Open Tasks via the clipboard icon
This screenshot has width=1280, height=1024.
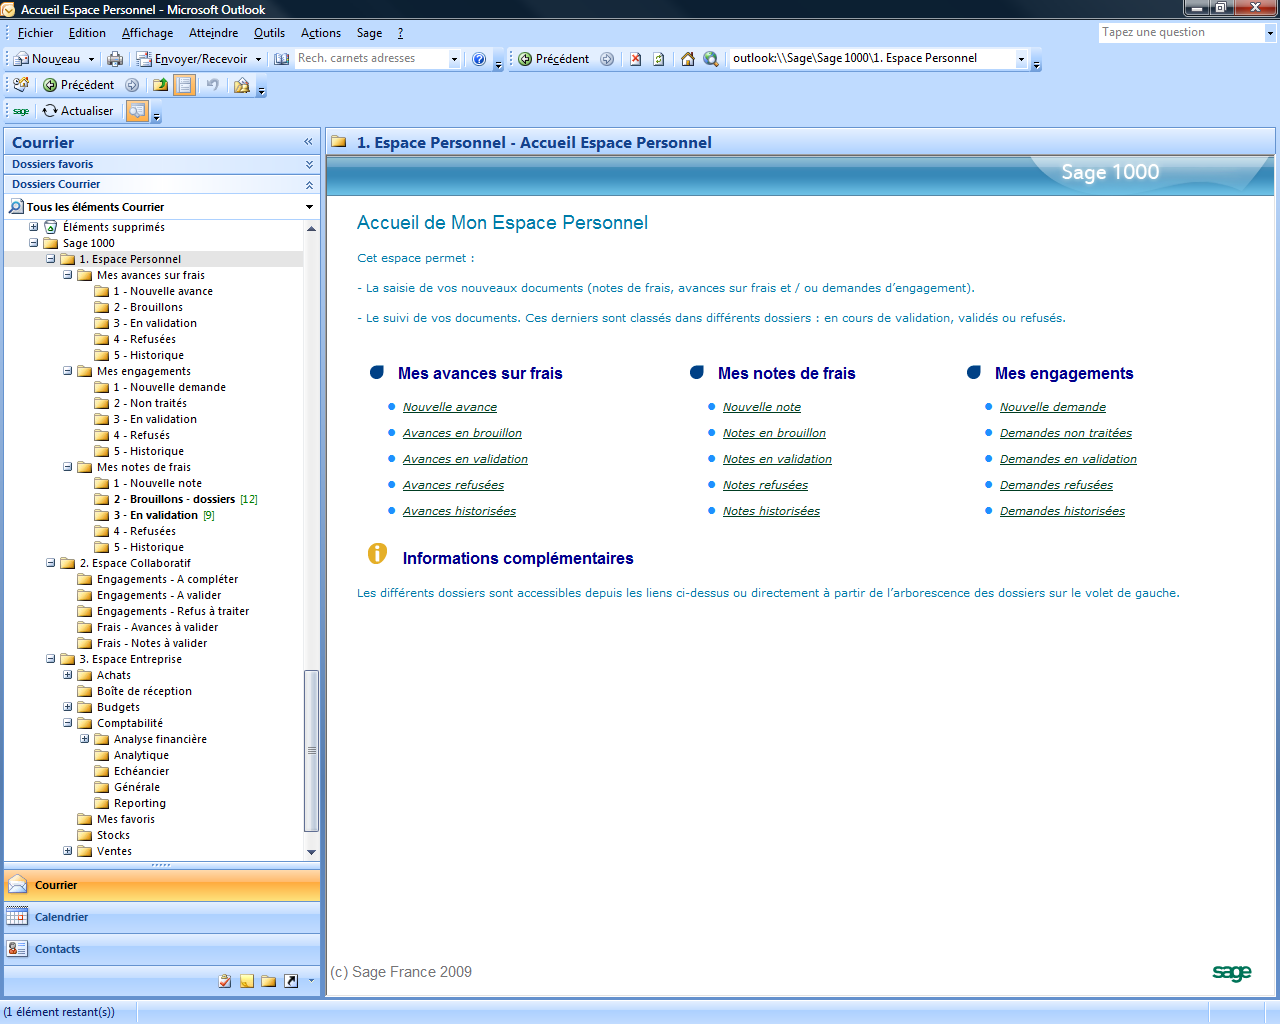[225, 981]
